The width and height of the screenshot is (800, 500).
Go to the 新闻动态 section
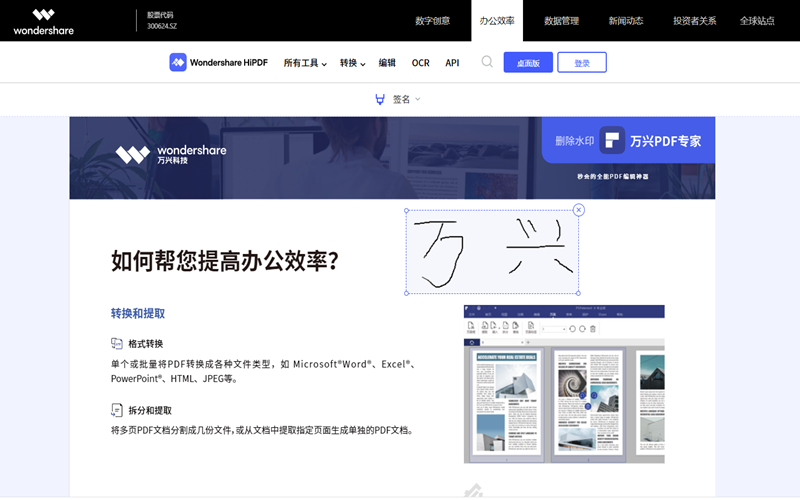(626, 21)
